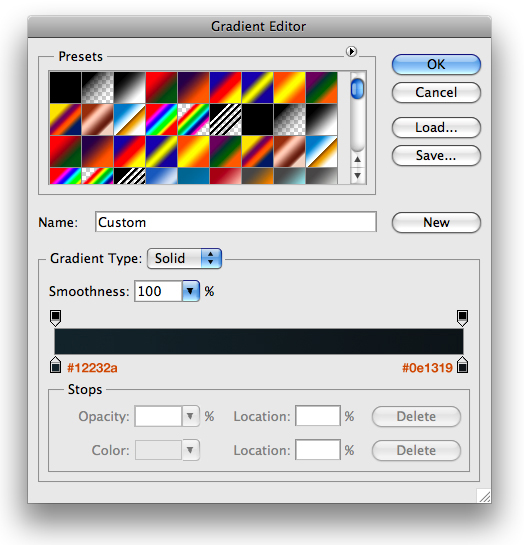
Task: Choose the first-row blue, red, yellow preset
Action: click(225, 88)
